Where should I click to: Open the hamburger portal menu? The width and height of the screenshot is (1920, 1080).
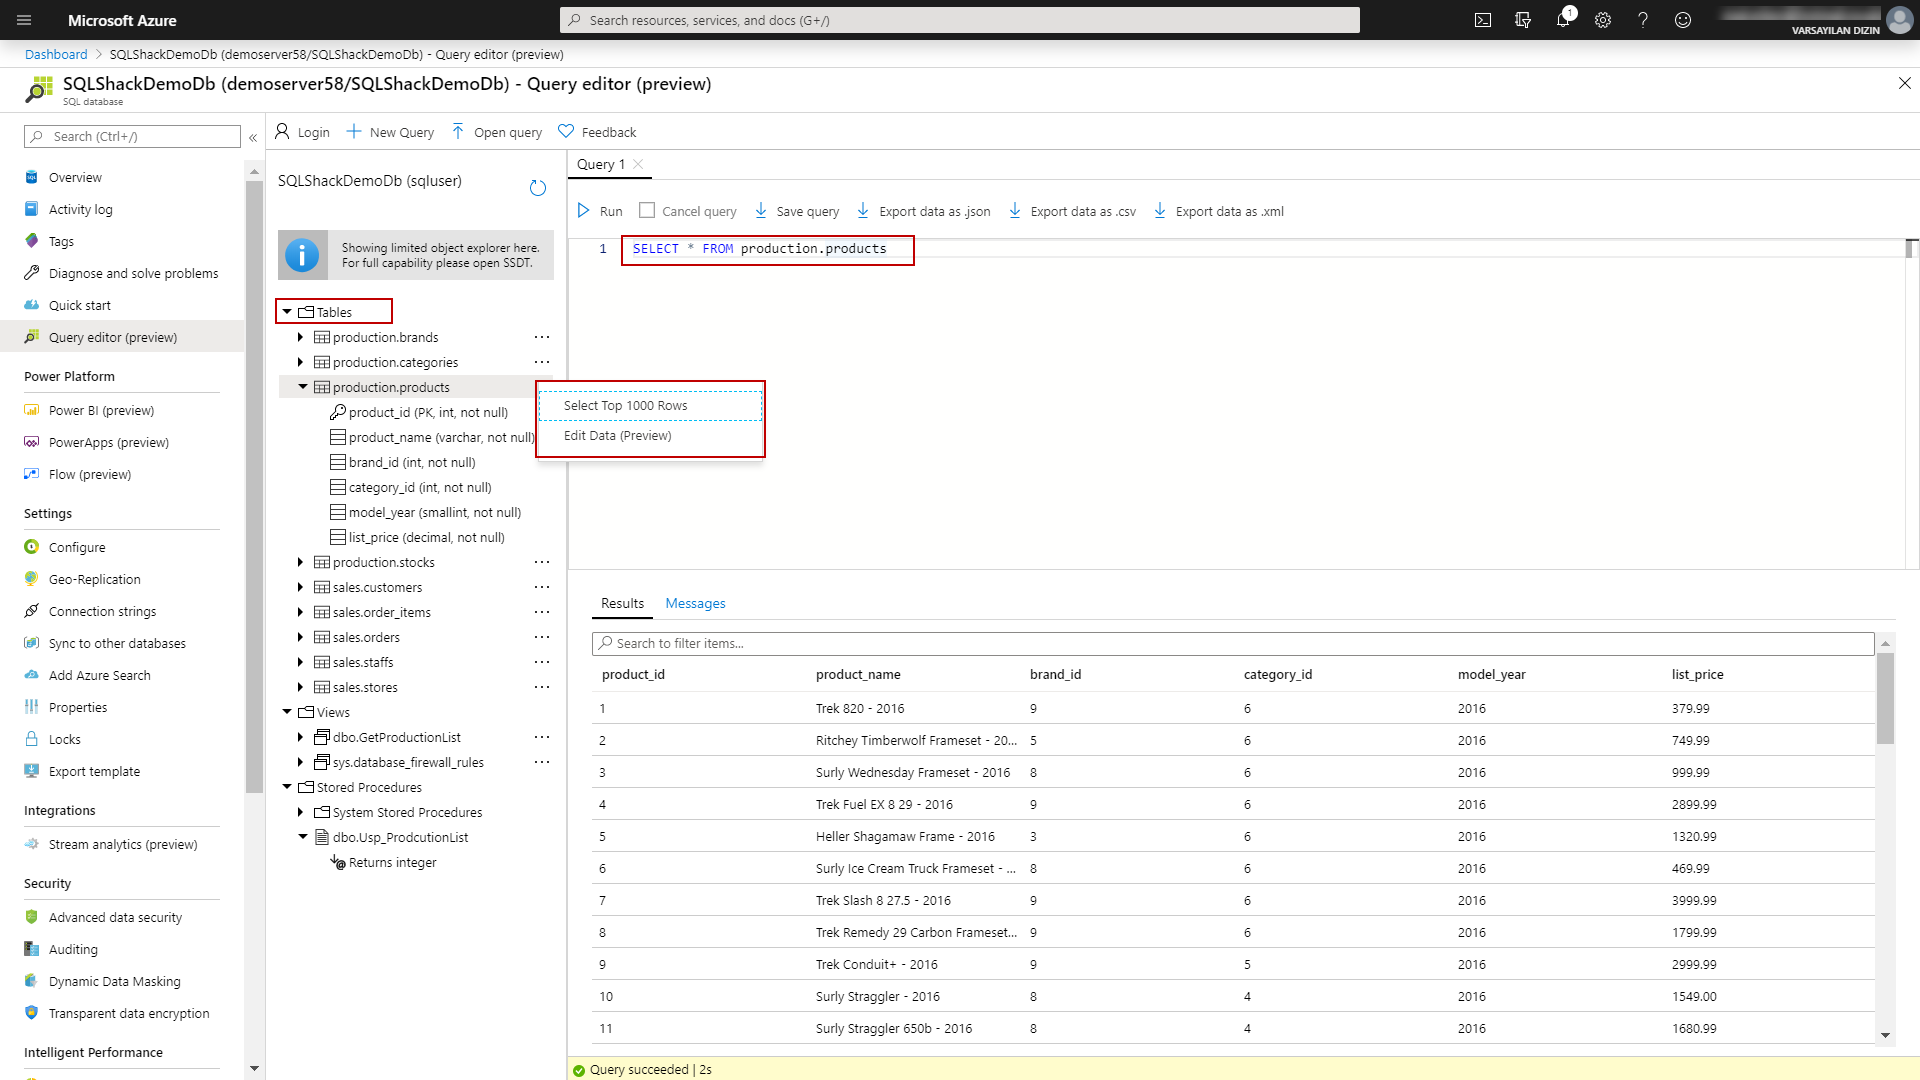click(x=24, y=20)
